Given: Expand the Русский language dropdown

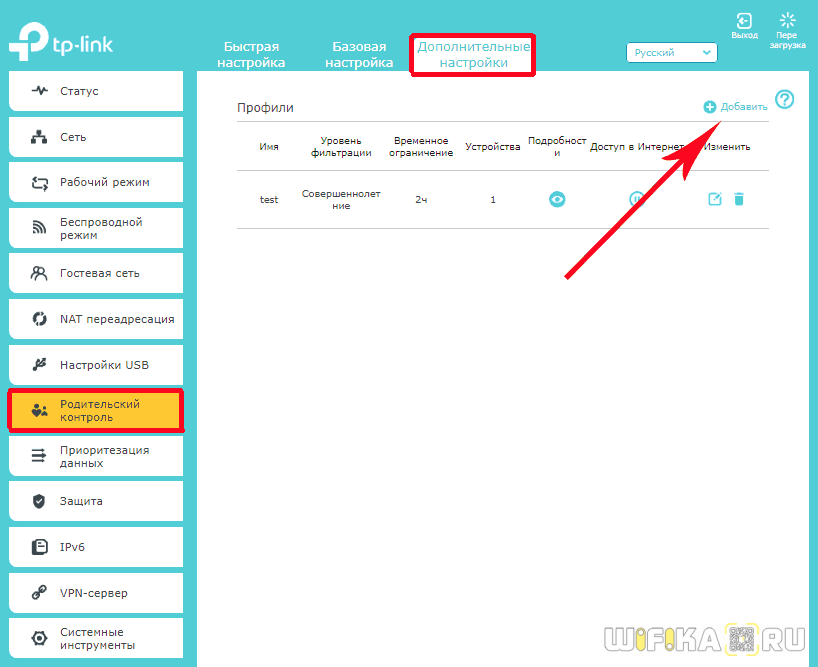Looking at the screenshot, I should [672, 53].
